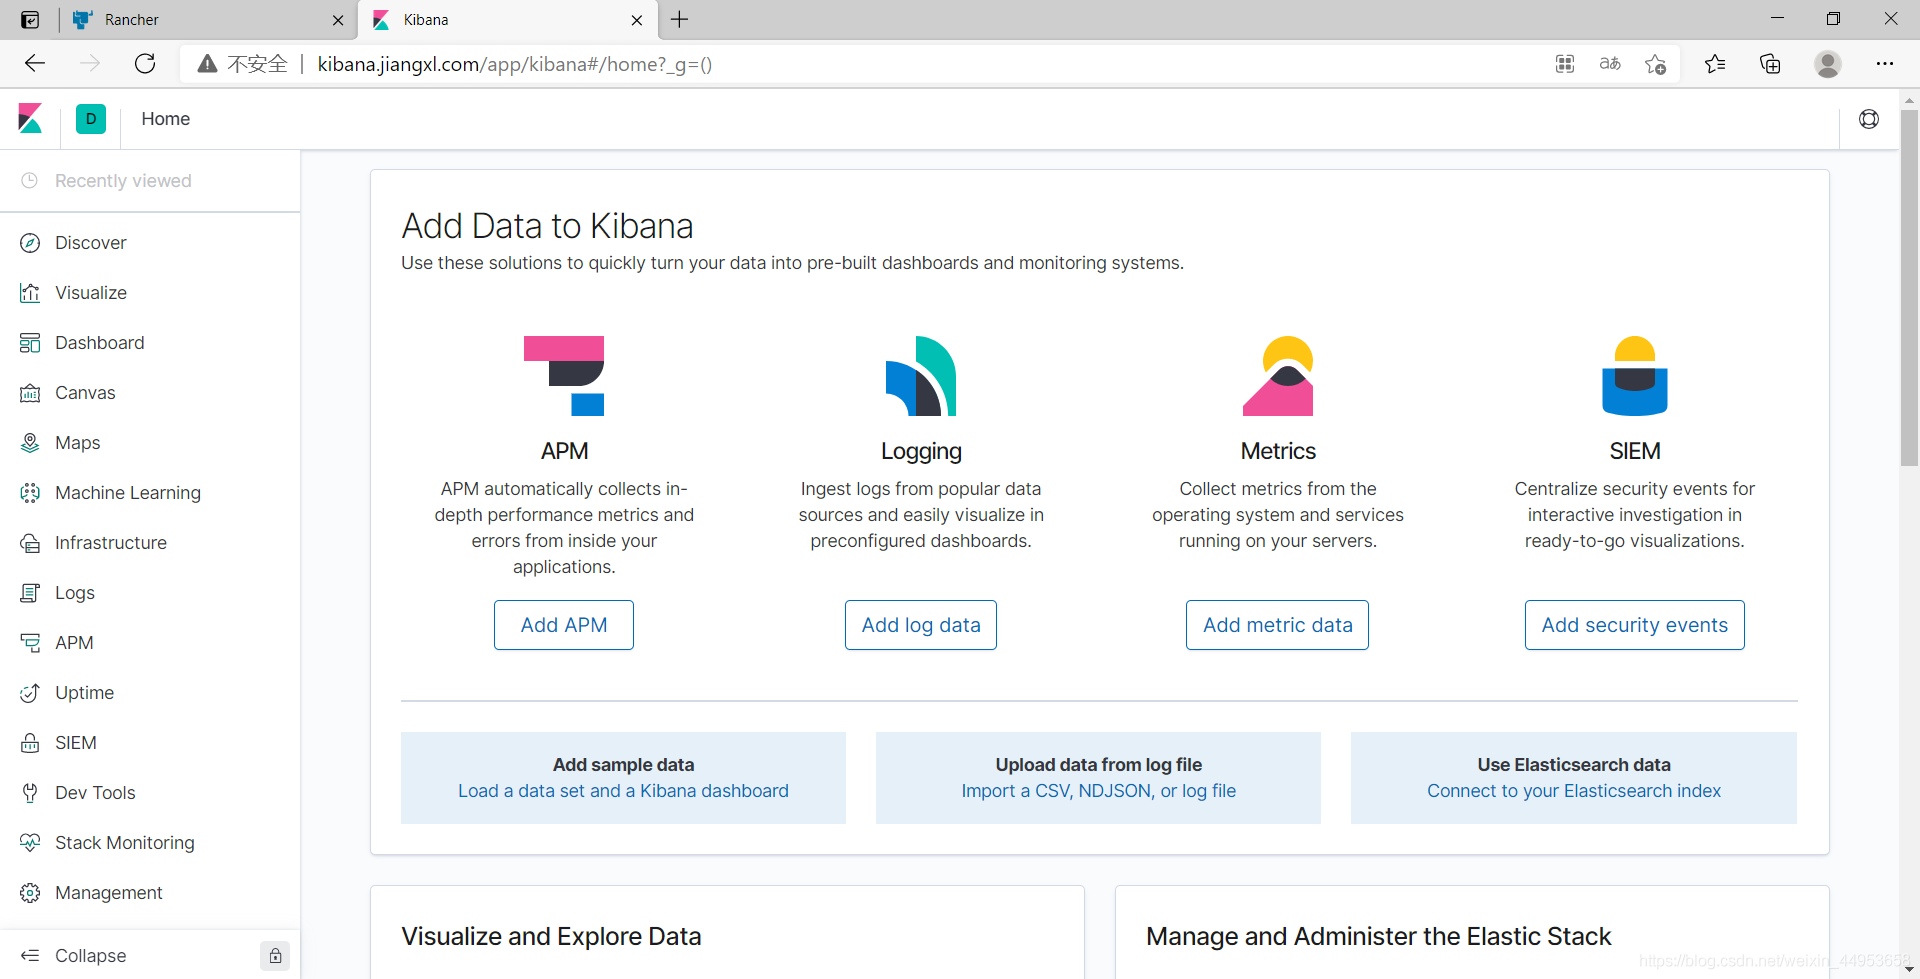The image size is (1920, 979).
Task: Click the Maps sidebar icon
Action: tap(30, 443)
